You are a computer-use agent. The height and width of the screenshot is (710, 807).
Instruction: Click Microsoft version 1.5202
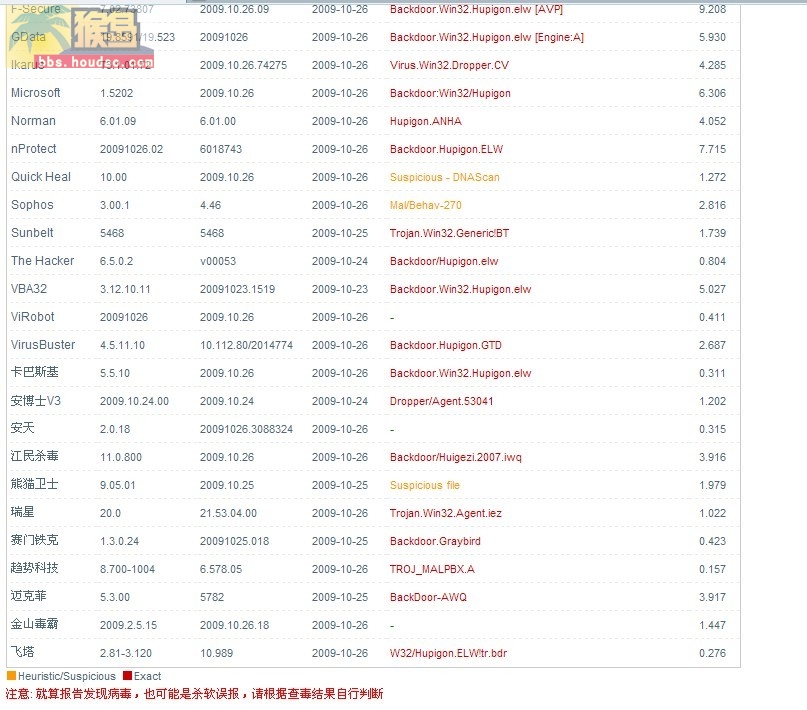[116, 93]
